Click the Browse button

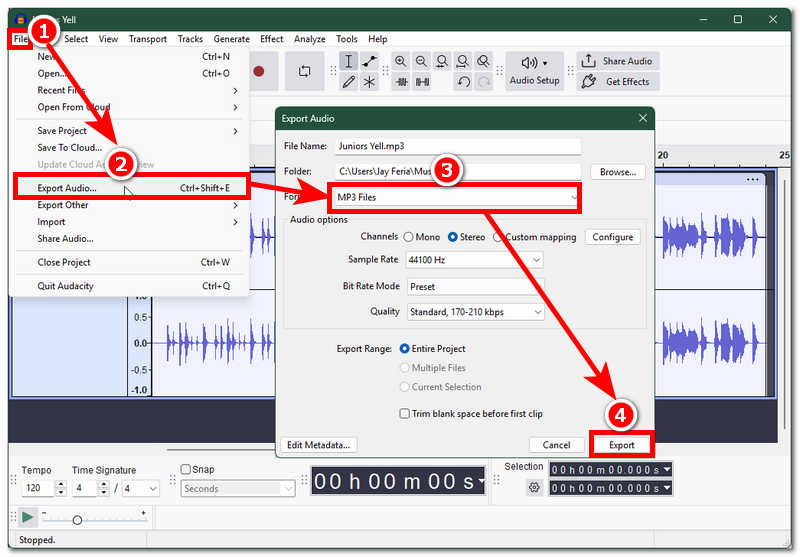617,172
